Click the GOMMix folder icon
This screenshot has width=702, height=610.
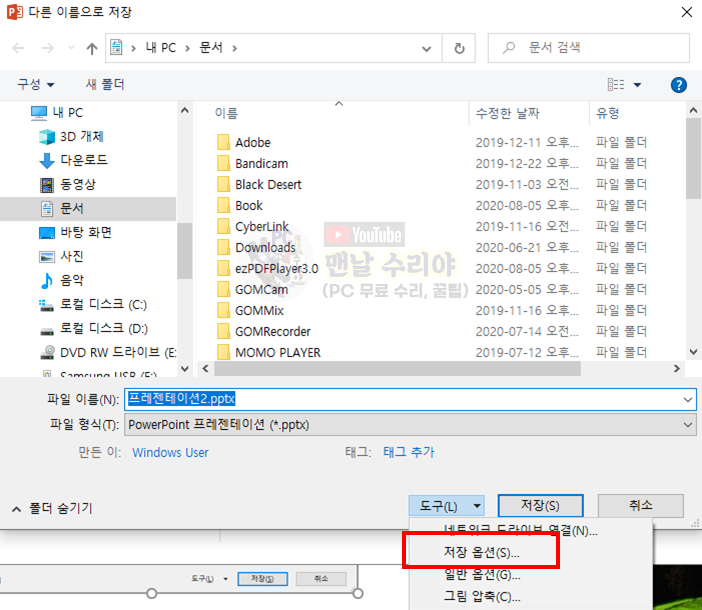(223, 311)
